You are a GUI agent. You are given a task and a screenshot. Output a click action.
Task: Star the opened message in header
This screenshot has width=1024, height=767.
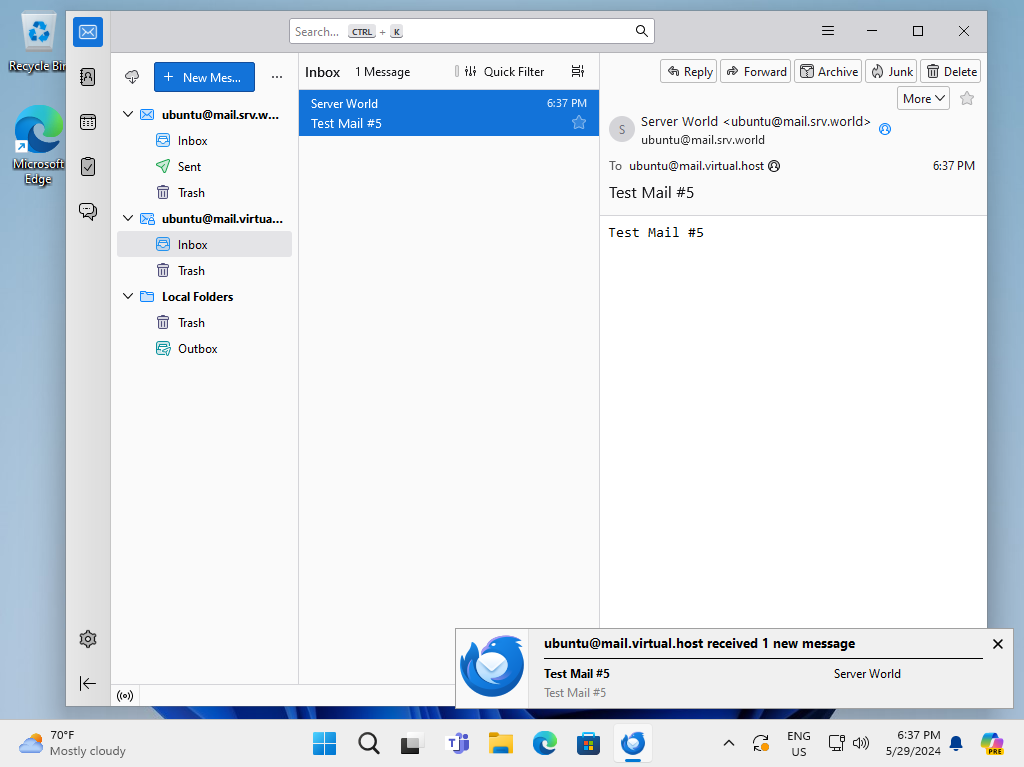click(x=967, y=99)
